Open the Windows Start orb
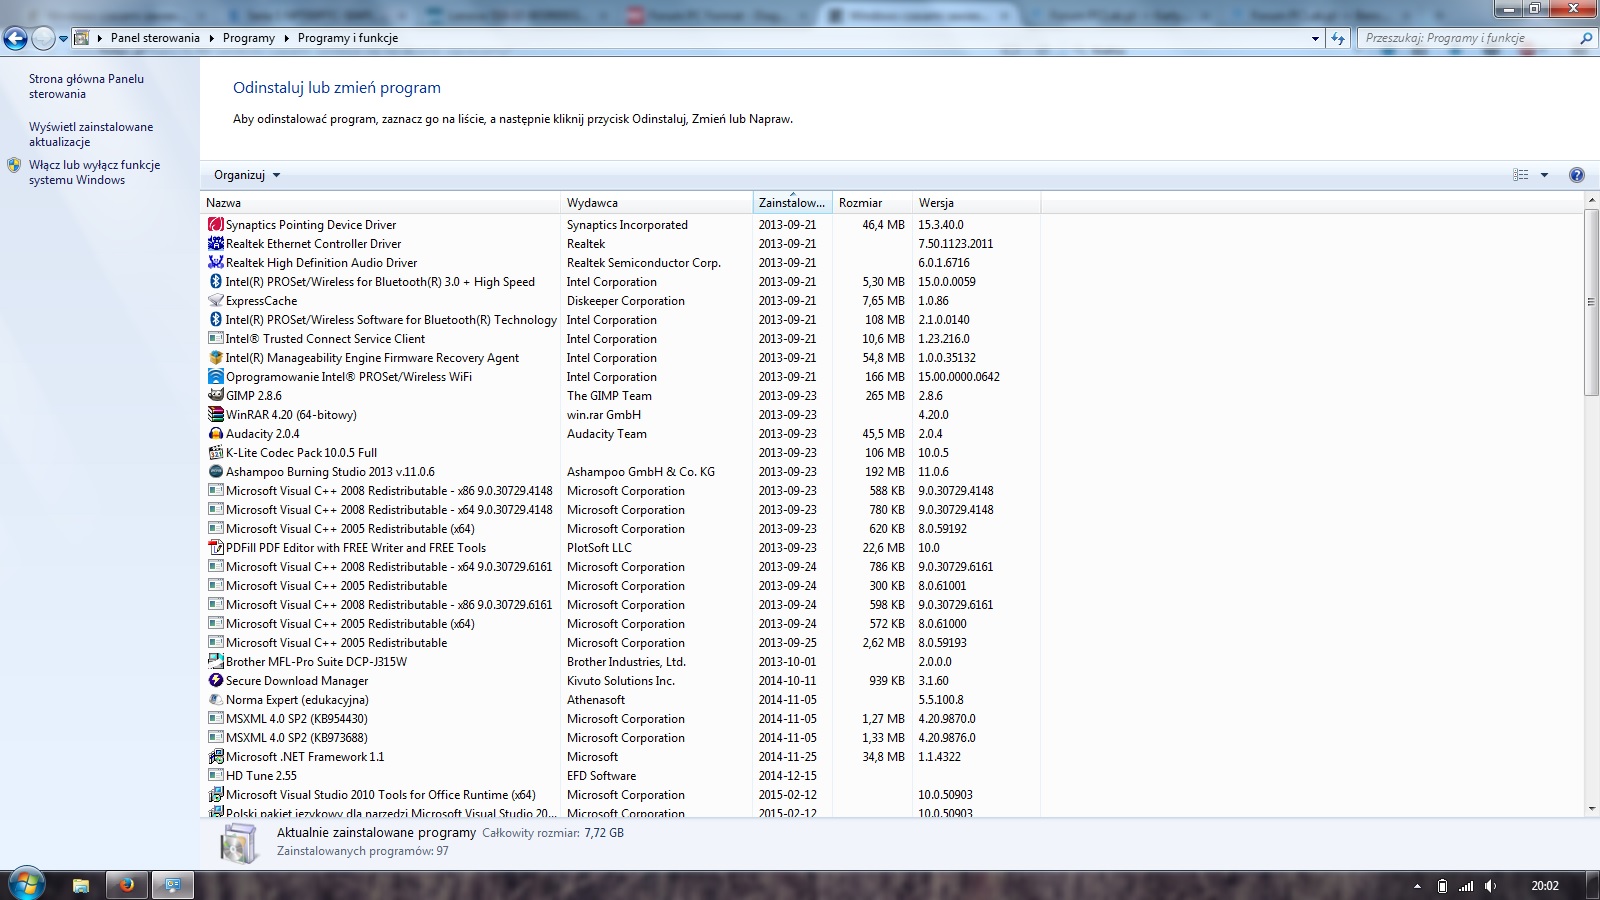 click(x=26, y=885)
